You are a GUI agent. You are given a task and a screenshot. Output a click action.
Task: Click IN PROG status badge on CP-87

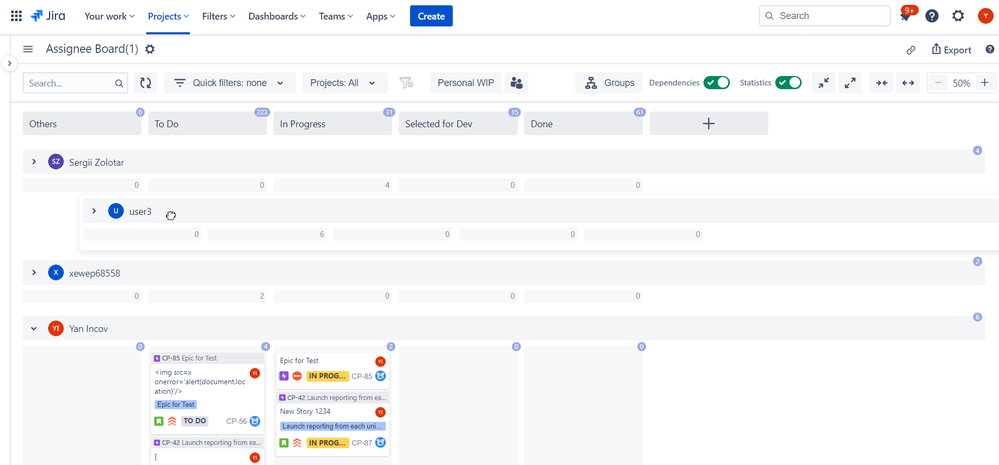[327, 443]
